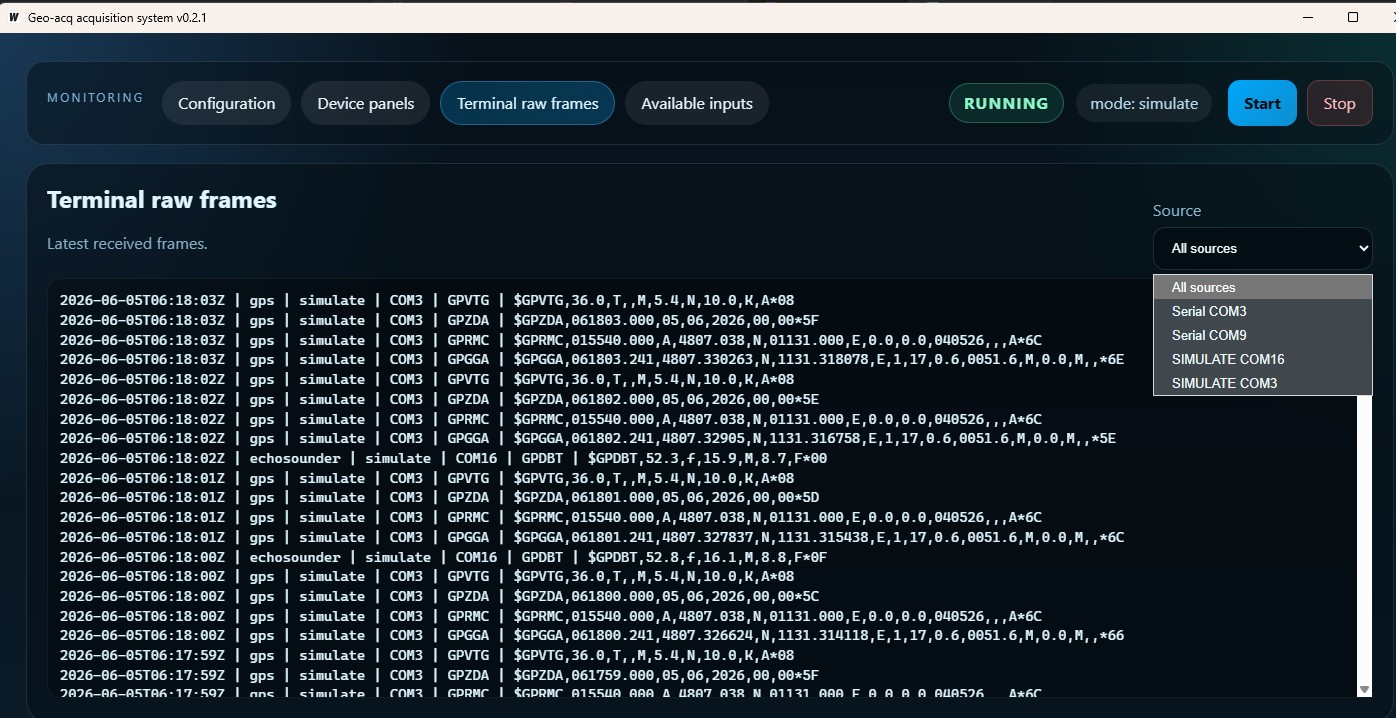The image size is (1396, 718).
Task: Click the Start button
Action: [1262, 103]
